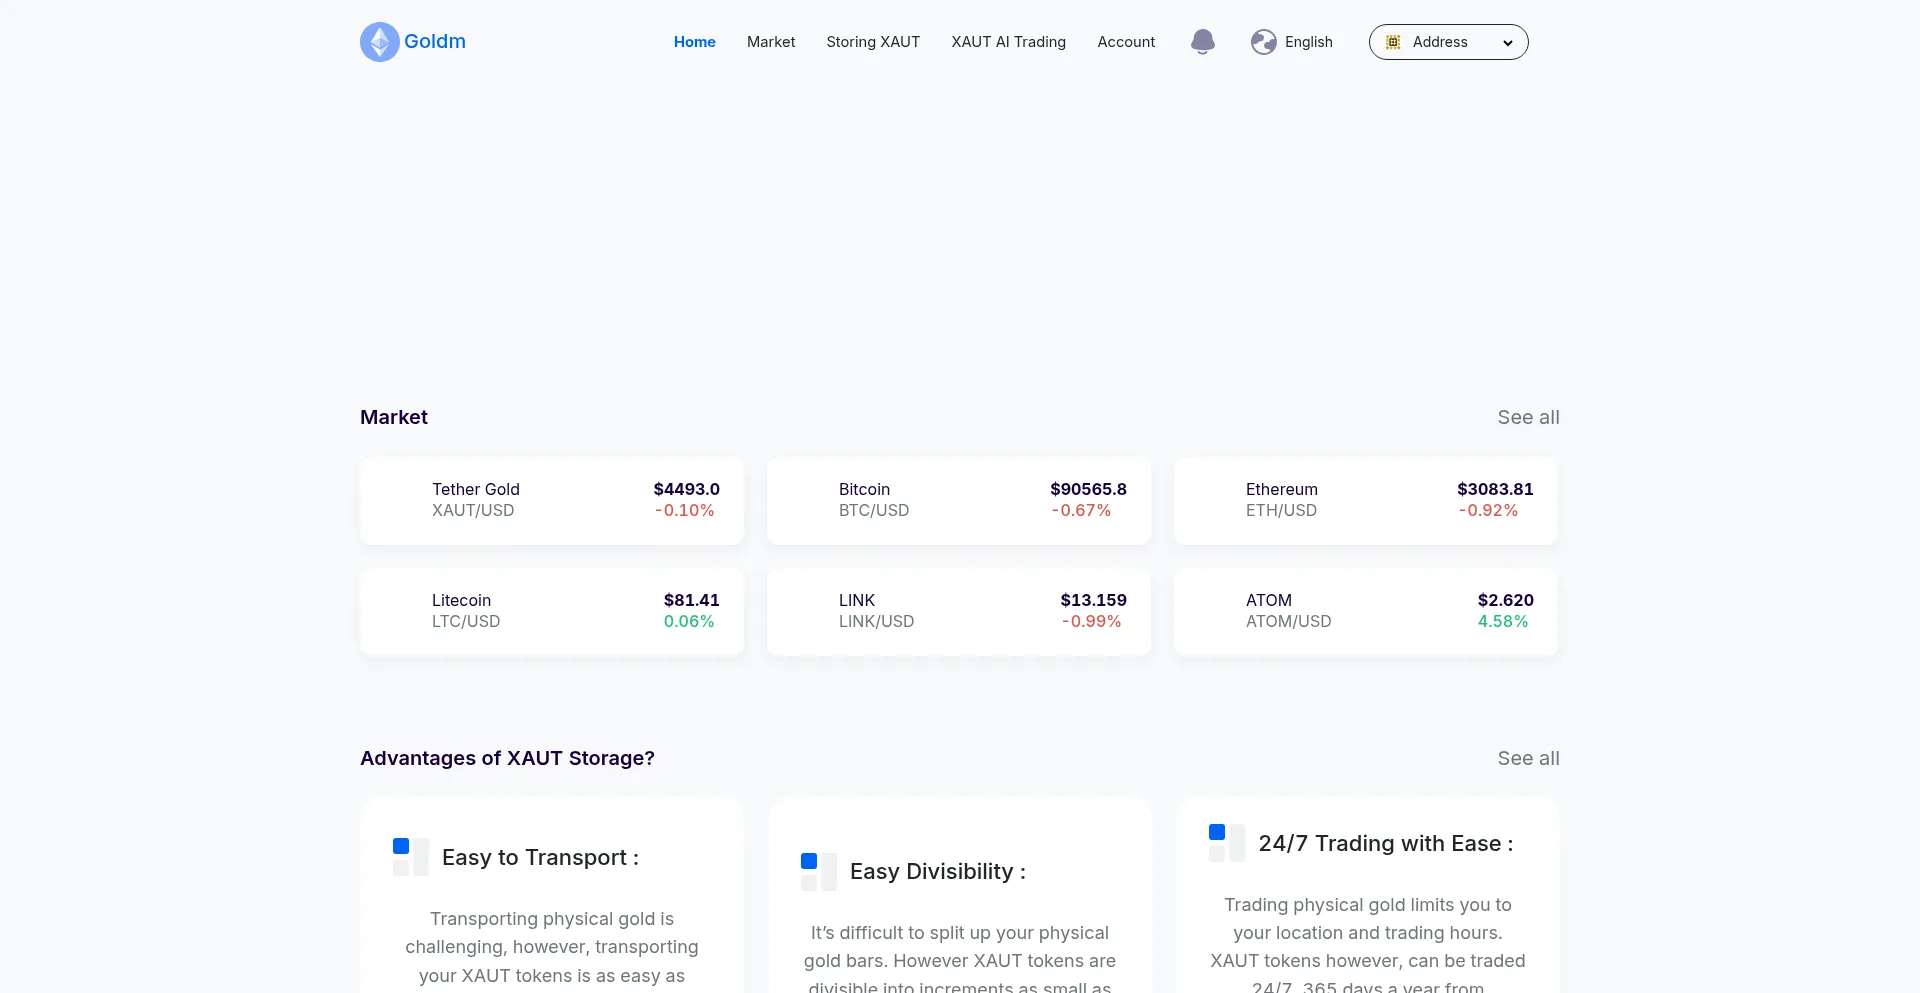Open XAUT AI Trading page

pos(1008,42)
